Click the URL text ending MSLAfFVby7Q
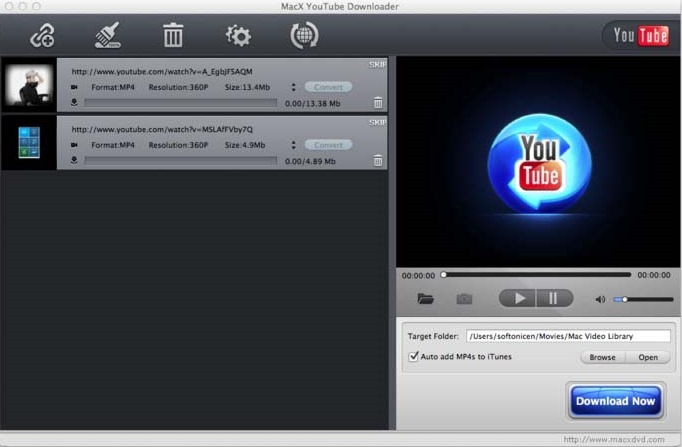Image resolution: width=682 pixels, height=447 pixels. [x=162, y=129]
